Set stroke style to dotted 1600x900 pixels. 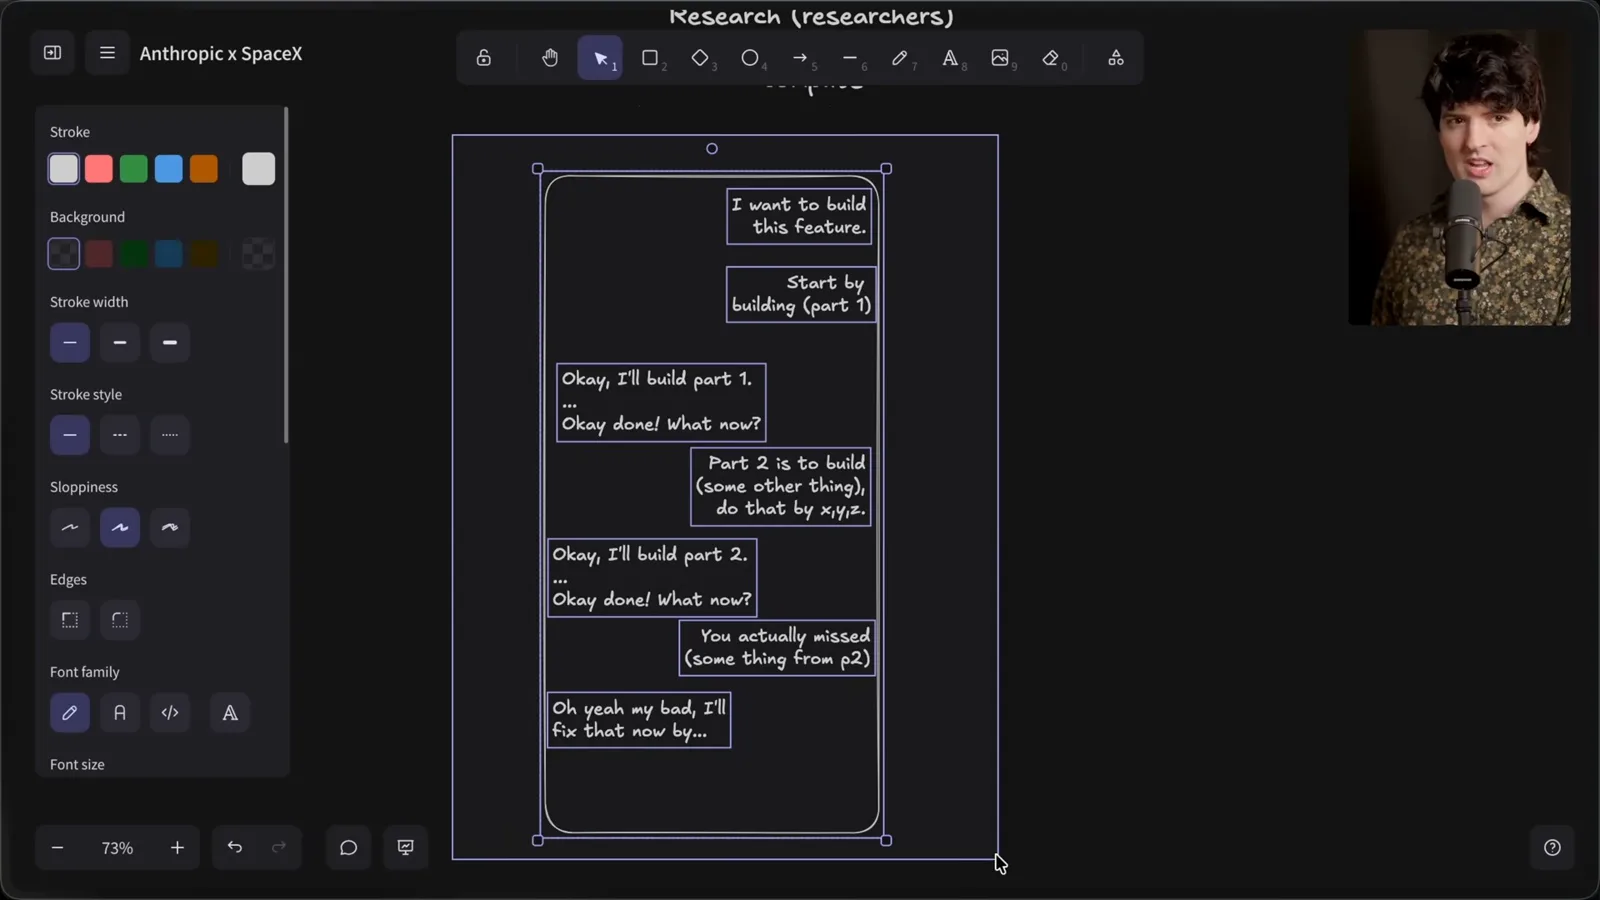(x=170, y=435)
